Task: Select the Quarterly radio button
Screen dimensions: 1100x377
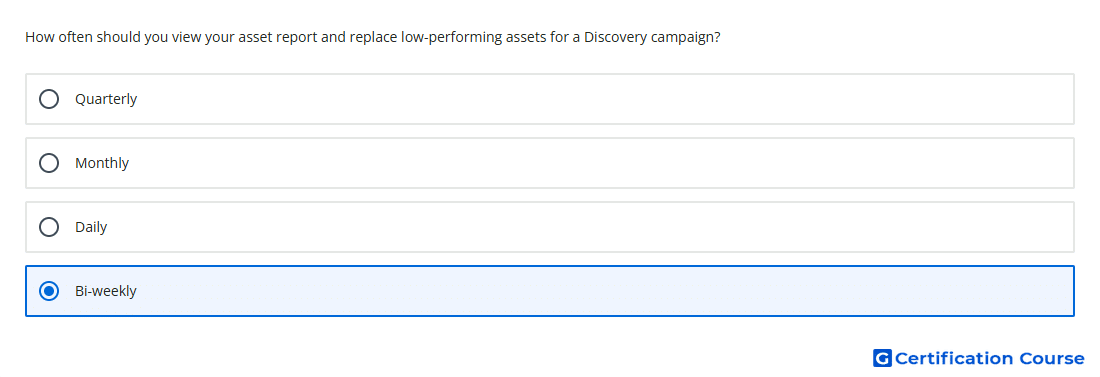Action: [x=48, y=99]
